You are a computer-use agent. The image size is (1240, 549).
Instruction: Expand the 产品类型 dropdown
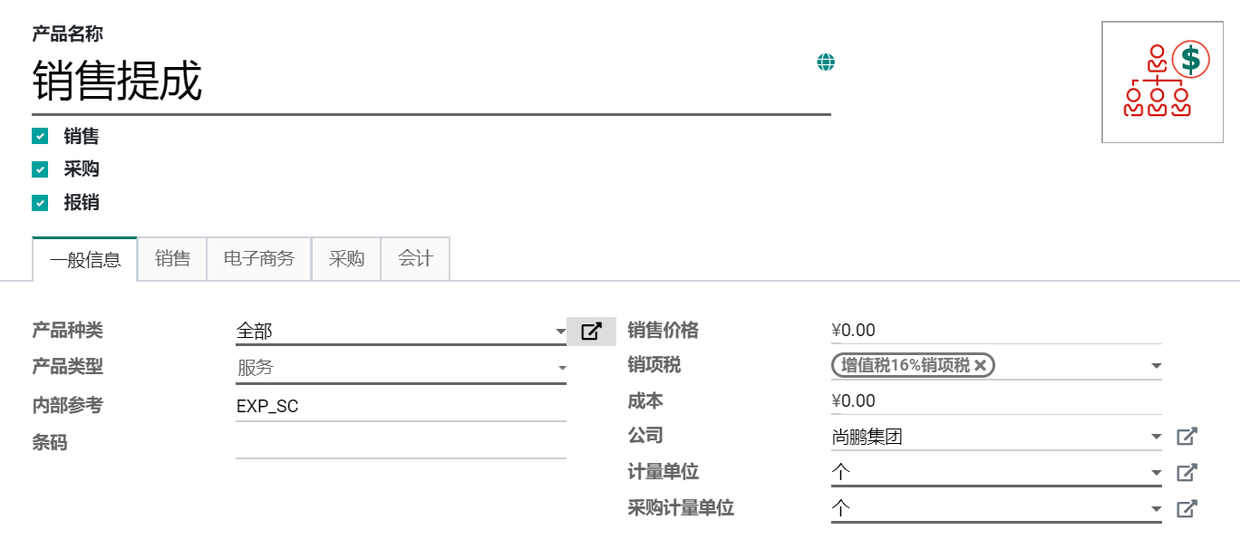tap(560, 368)
